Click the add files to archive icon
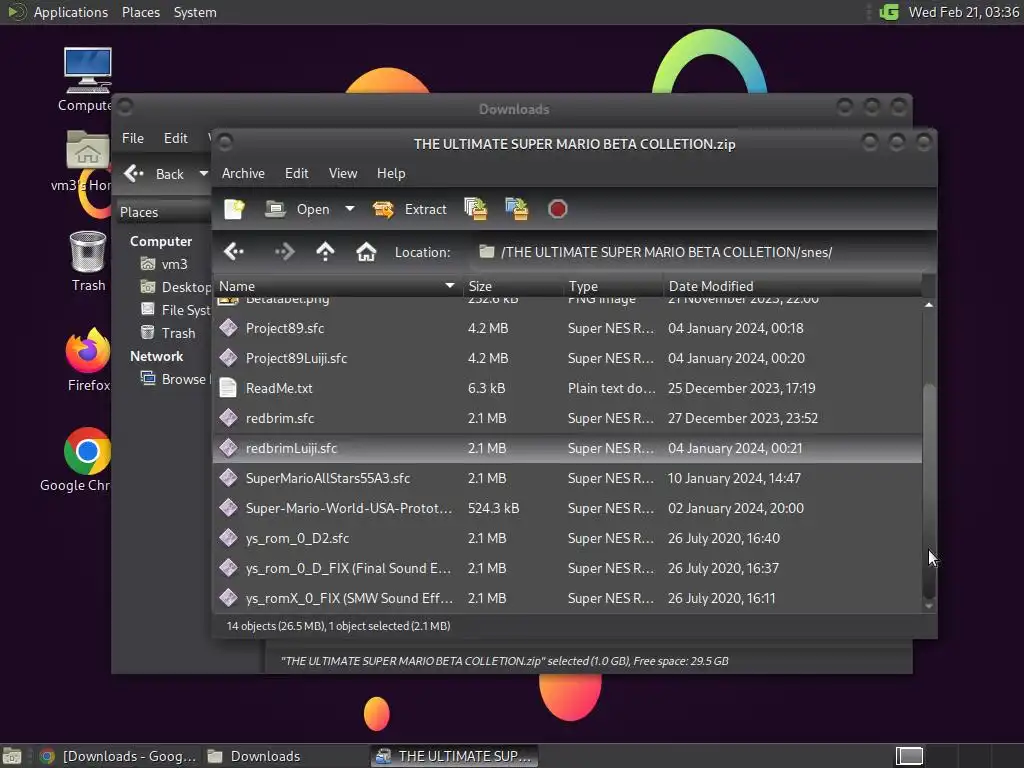Image resolution: width=1024 pixels, height=768 pixels. click(x=475, y=209)
